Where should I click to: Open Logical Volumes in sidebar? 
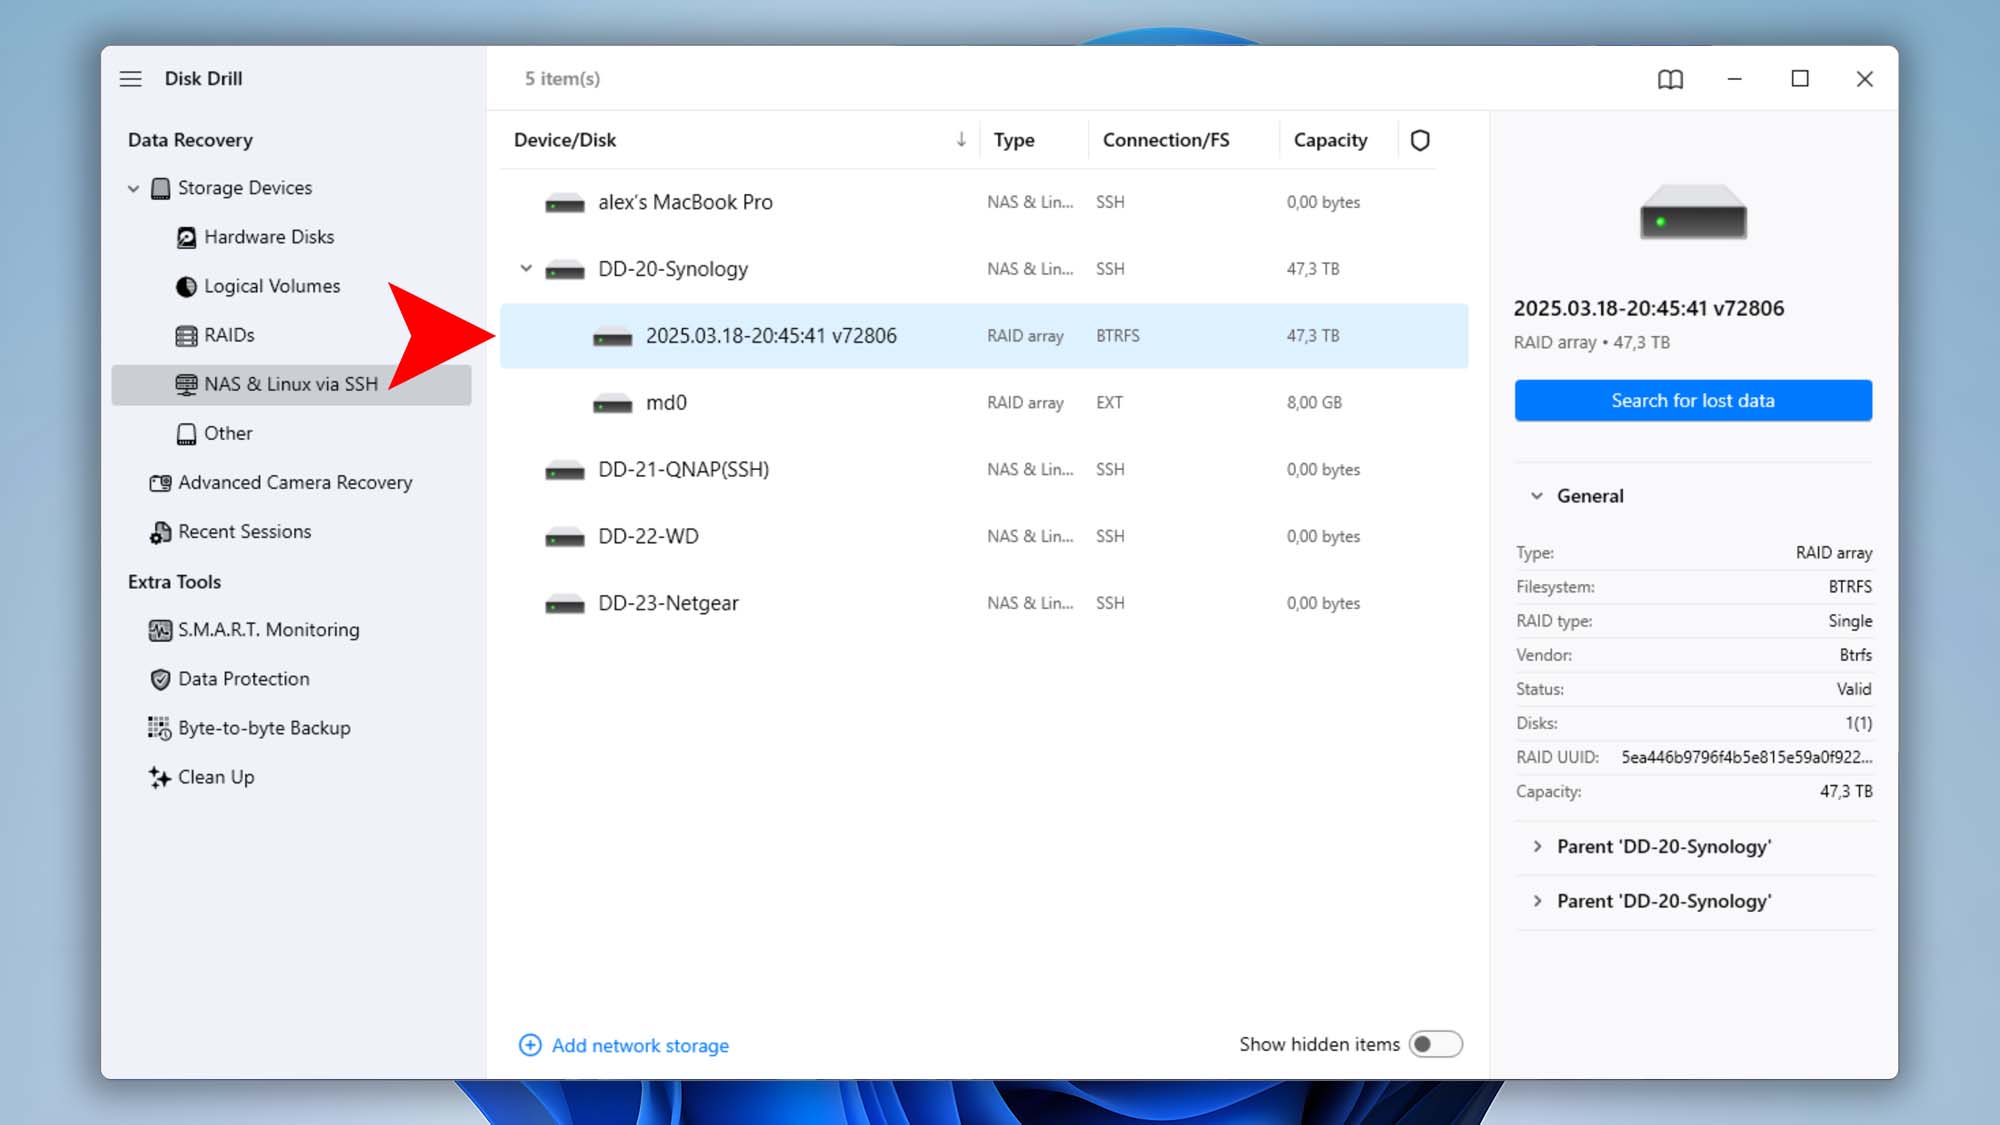tap(271, 286)
